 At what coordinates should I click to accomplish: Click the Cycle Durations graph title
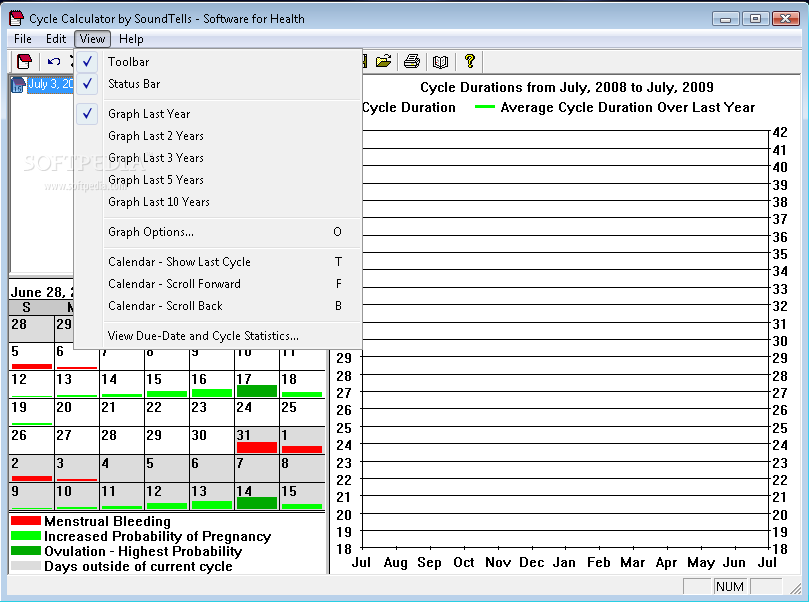(x=567, y=87)
